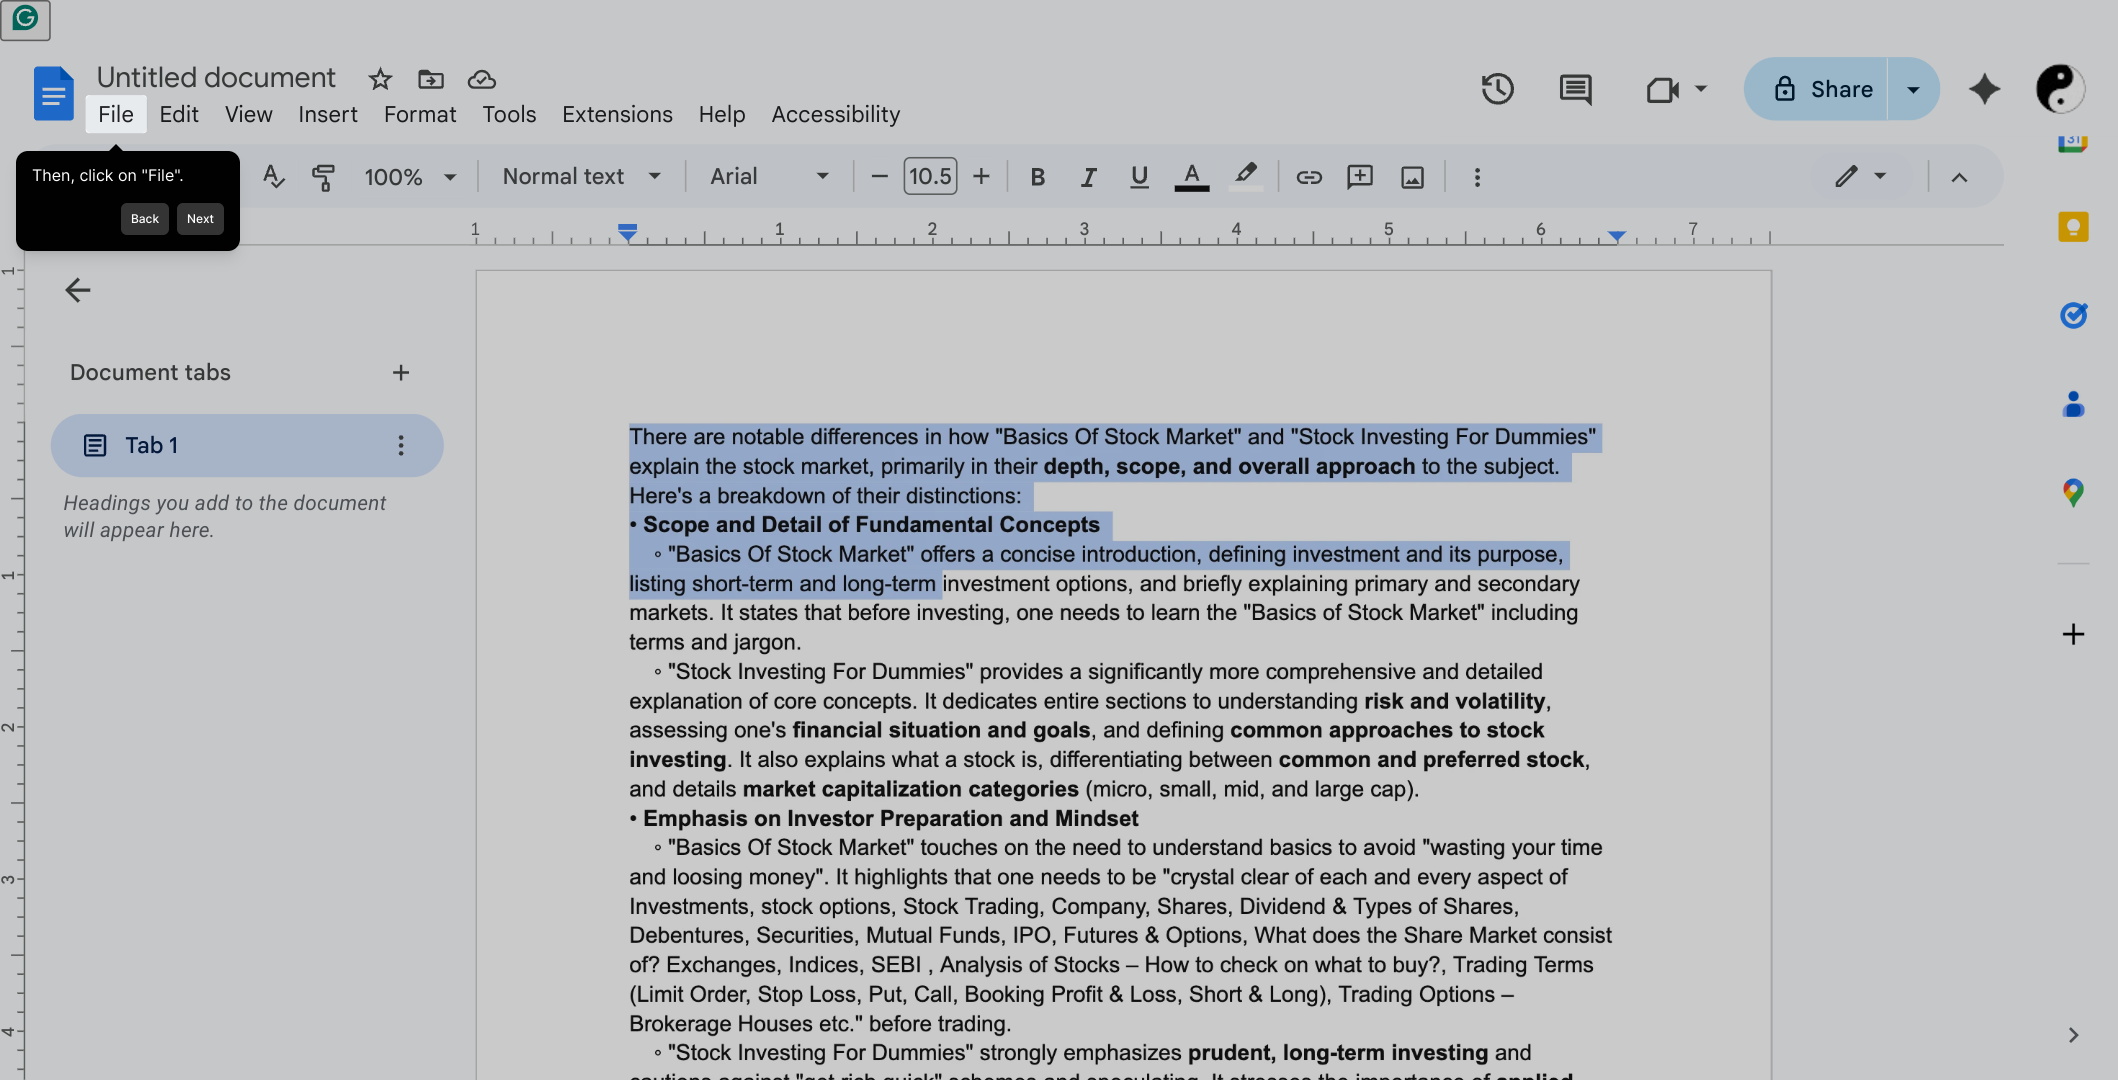Toggle underline formatting
Image resolution: width=2118 pixels, height=1080 pixels.
point(1139,177)
